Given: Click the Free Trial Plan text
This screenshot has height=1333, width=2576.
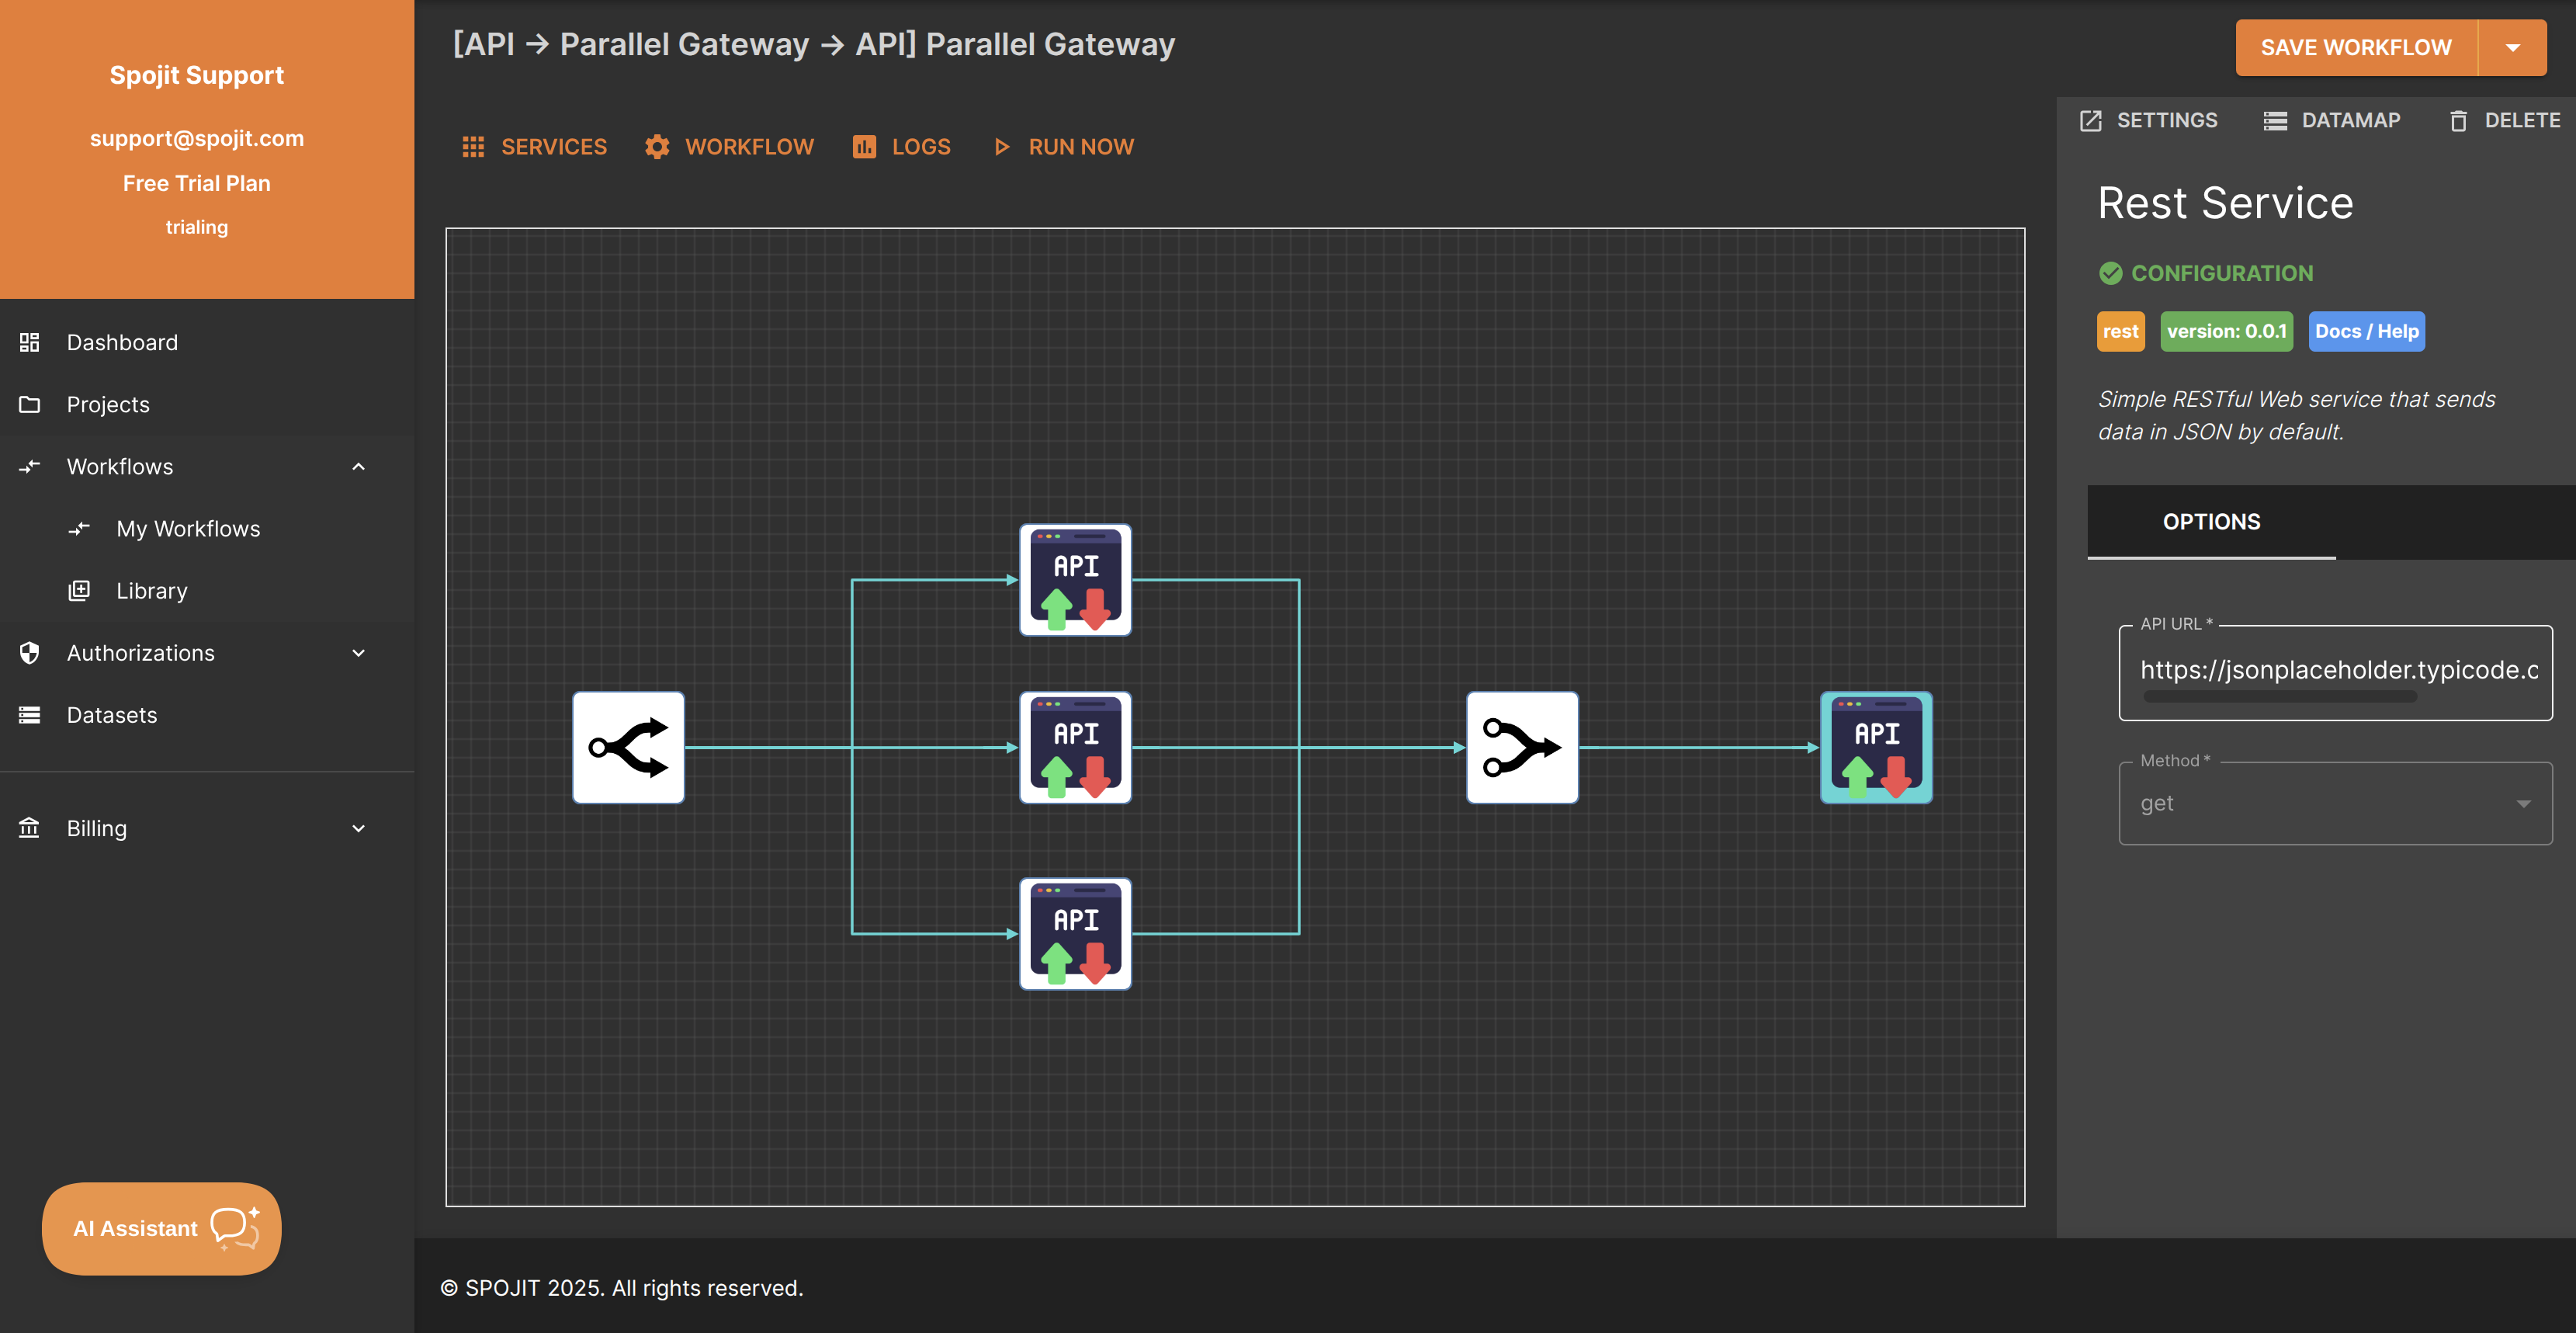Looking at the screenshot, I should tap(197, 183).
